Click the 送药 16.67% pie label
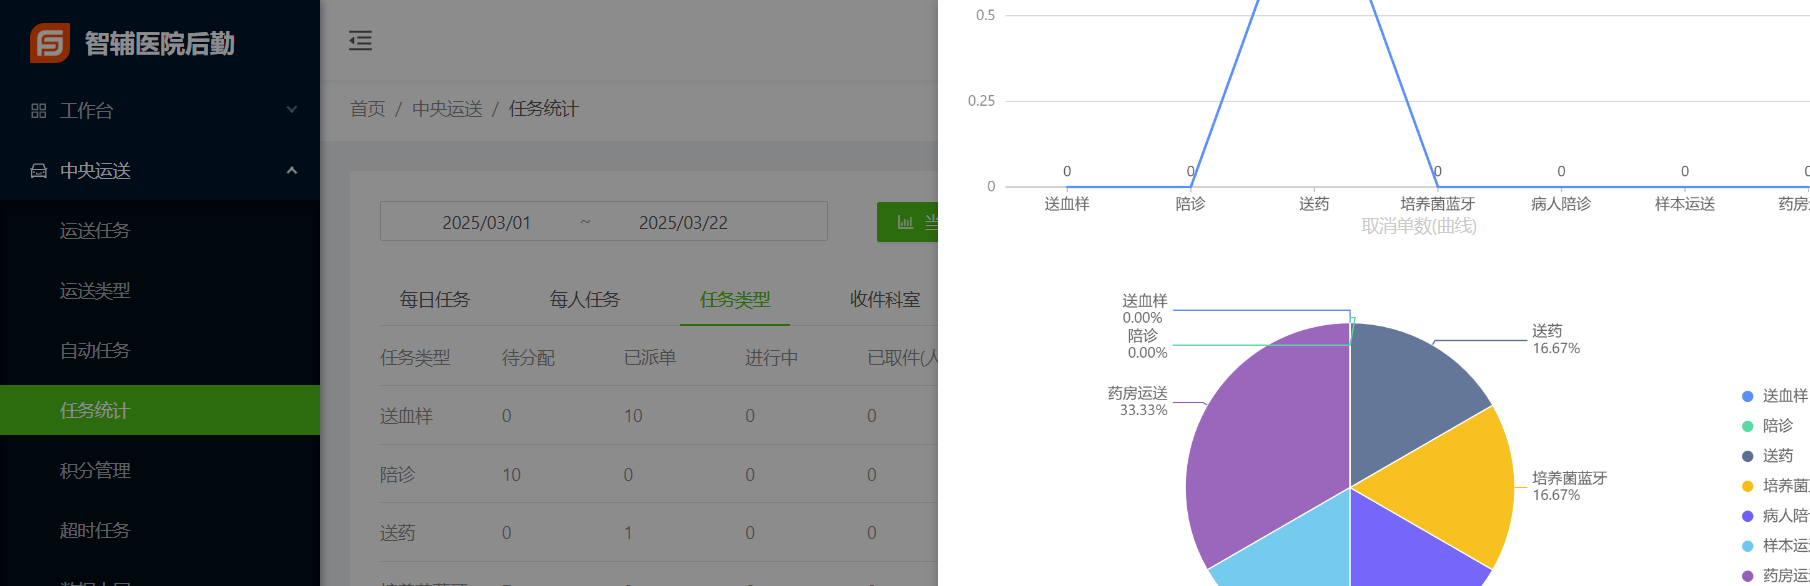Viewport: 1810px width, 586px height. (1556, 339)
